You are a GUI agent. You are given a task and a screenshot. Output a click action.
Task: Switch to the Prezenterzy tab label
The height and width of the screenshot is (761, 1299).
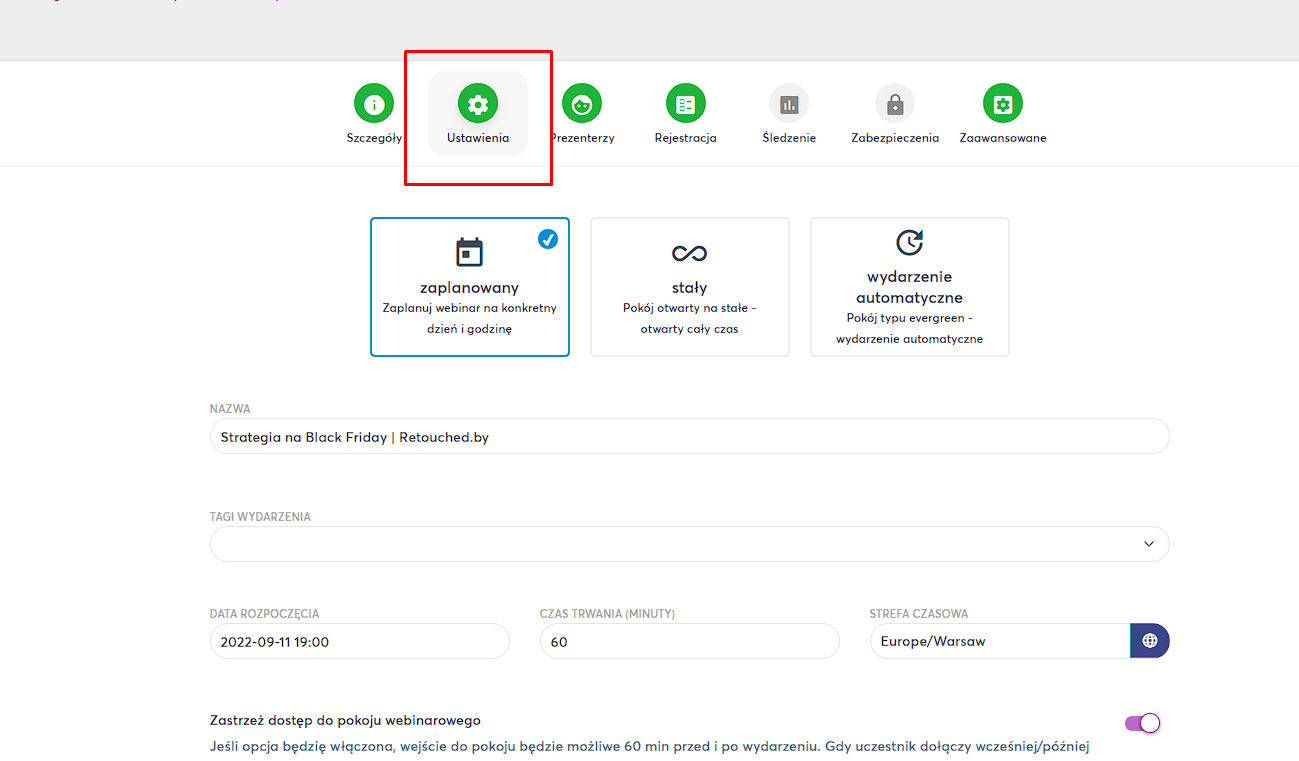coord(582,138)
